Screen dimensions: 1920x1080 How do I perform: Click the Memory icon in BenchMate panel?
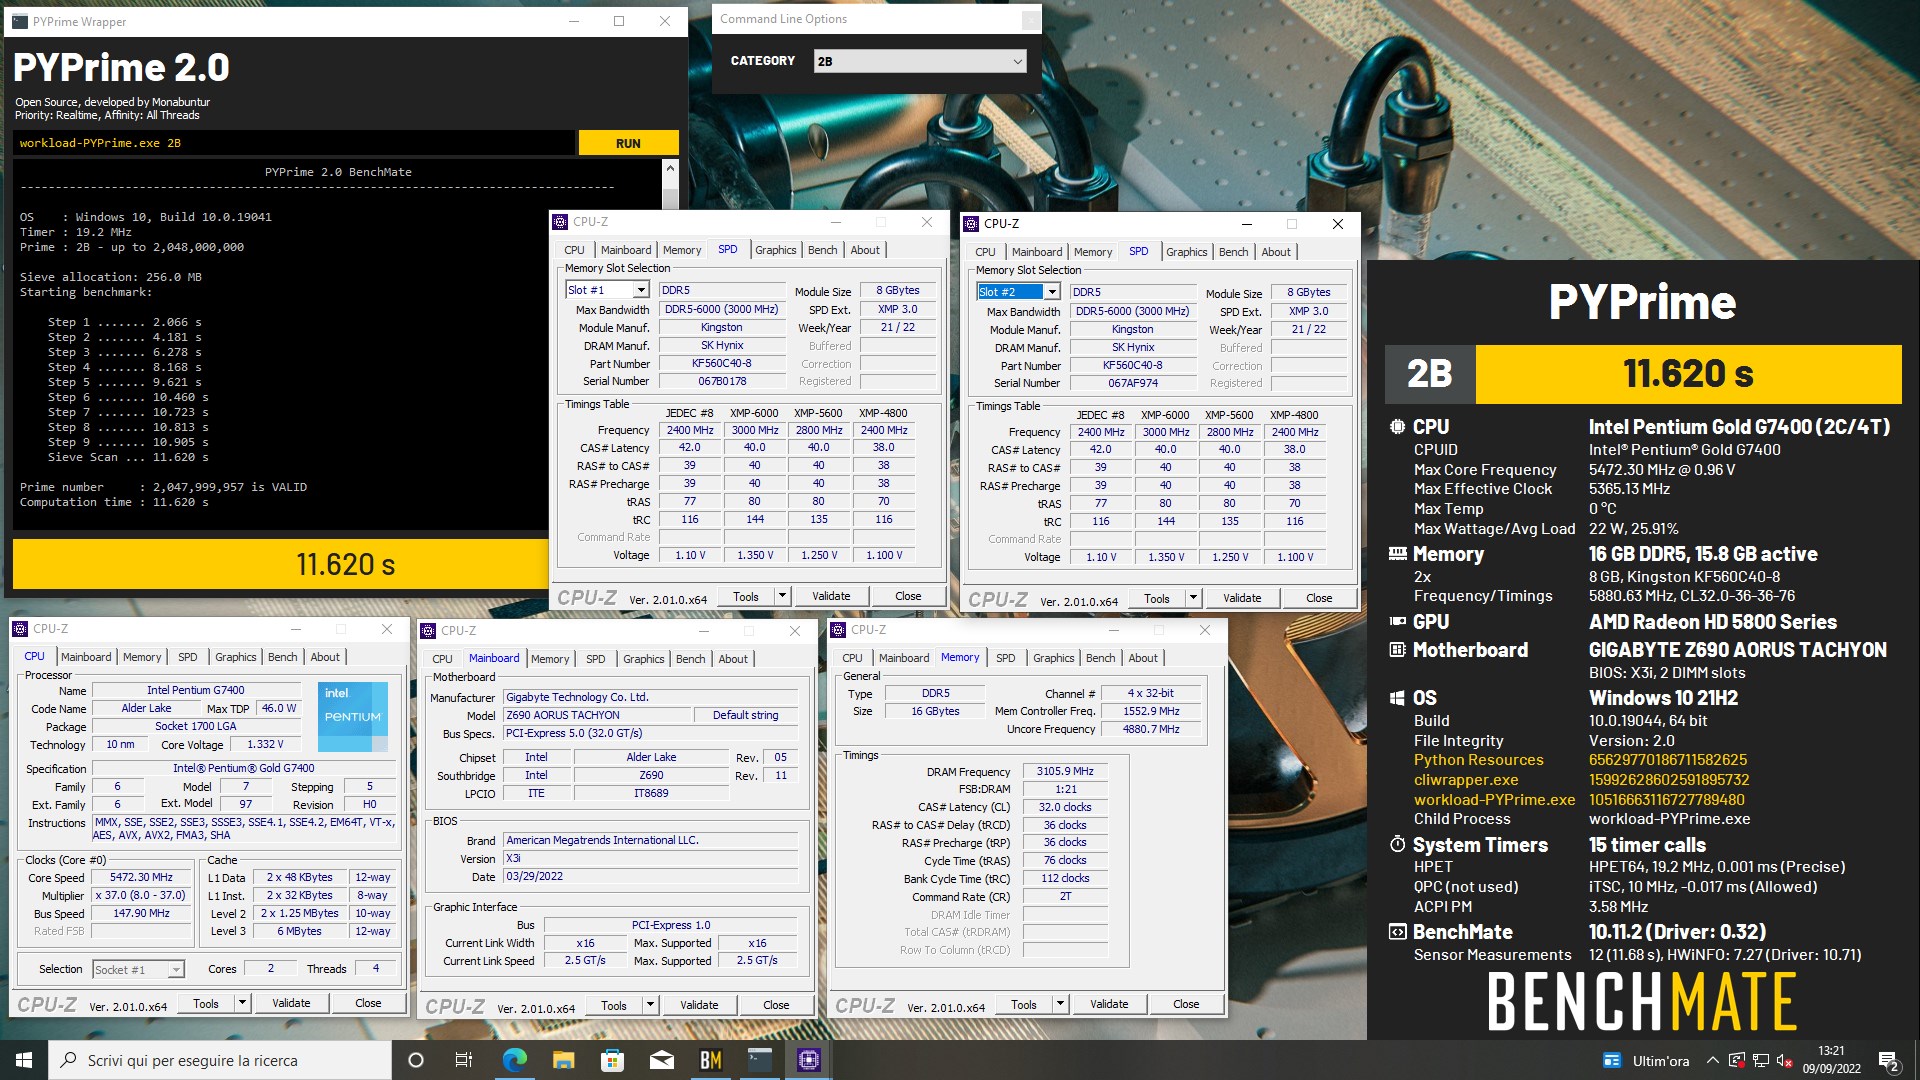pyautogui.click(x=1397, y=554)
